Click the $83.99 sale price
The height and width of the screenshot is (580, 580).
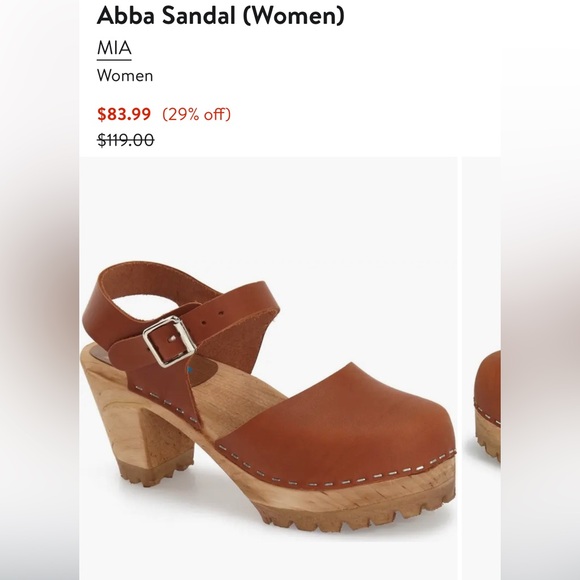click(124, 114)
